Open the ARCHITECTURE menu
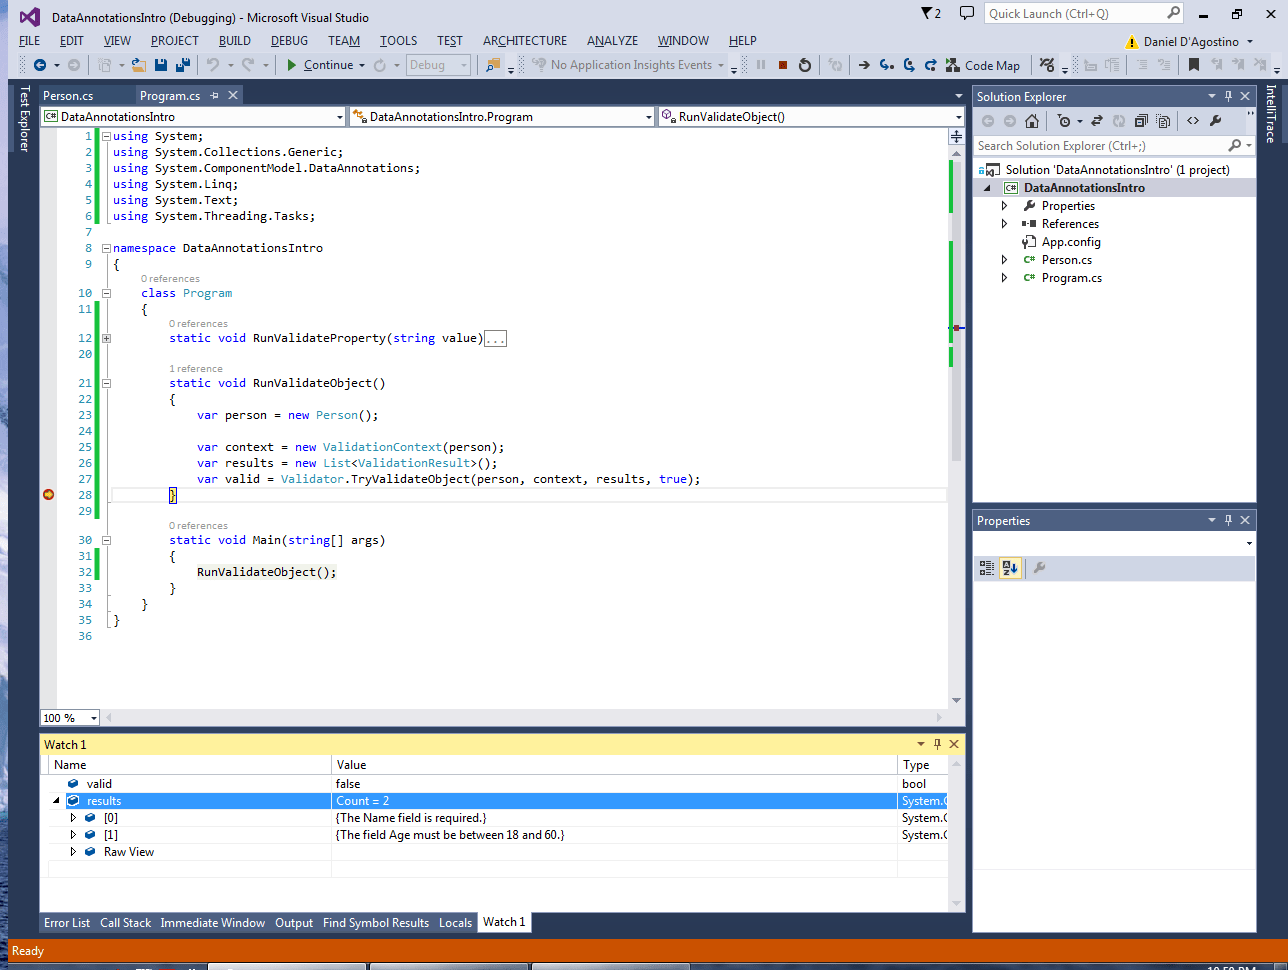1288x970 pixels. pos(525,41)
